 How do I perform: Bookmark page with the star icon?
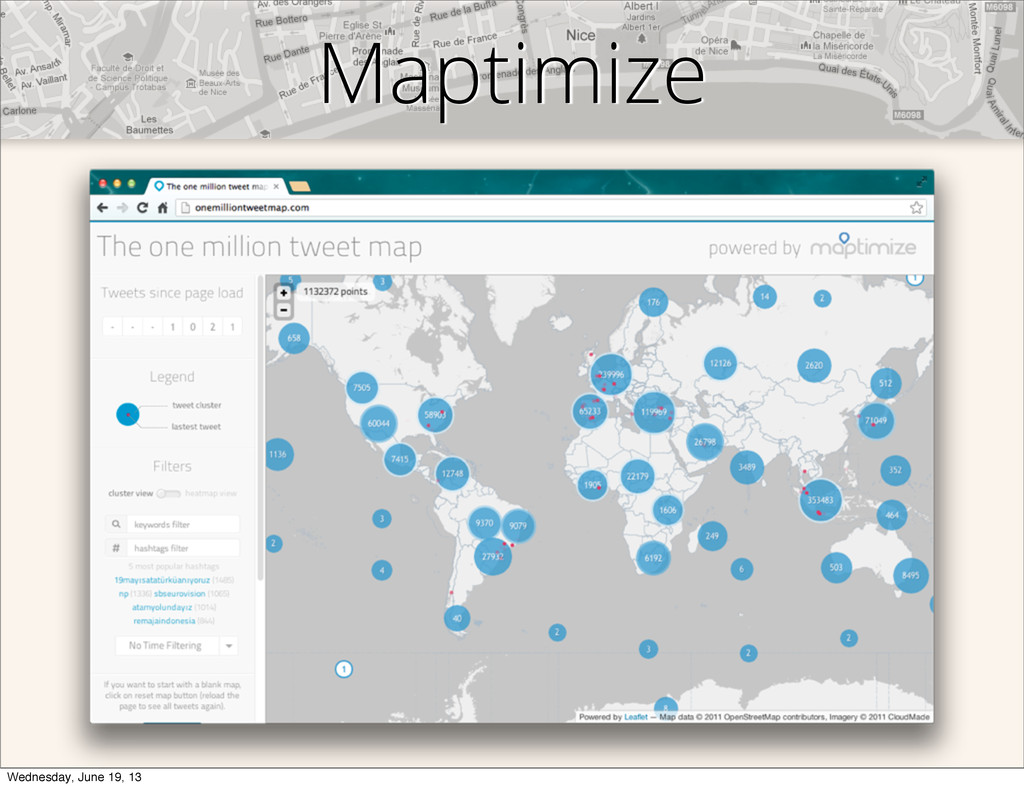[x=916, y=208]
